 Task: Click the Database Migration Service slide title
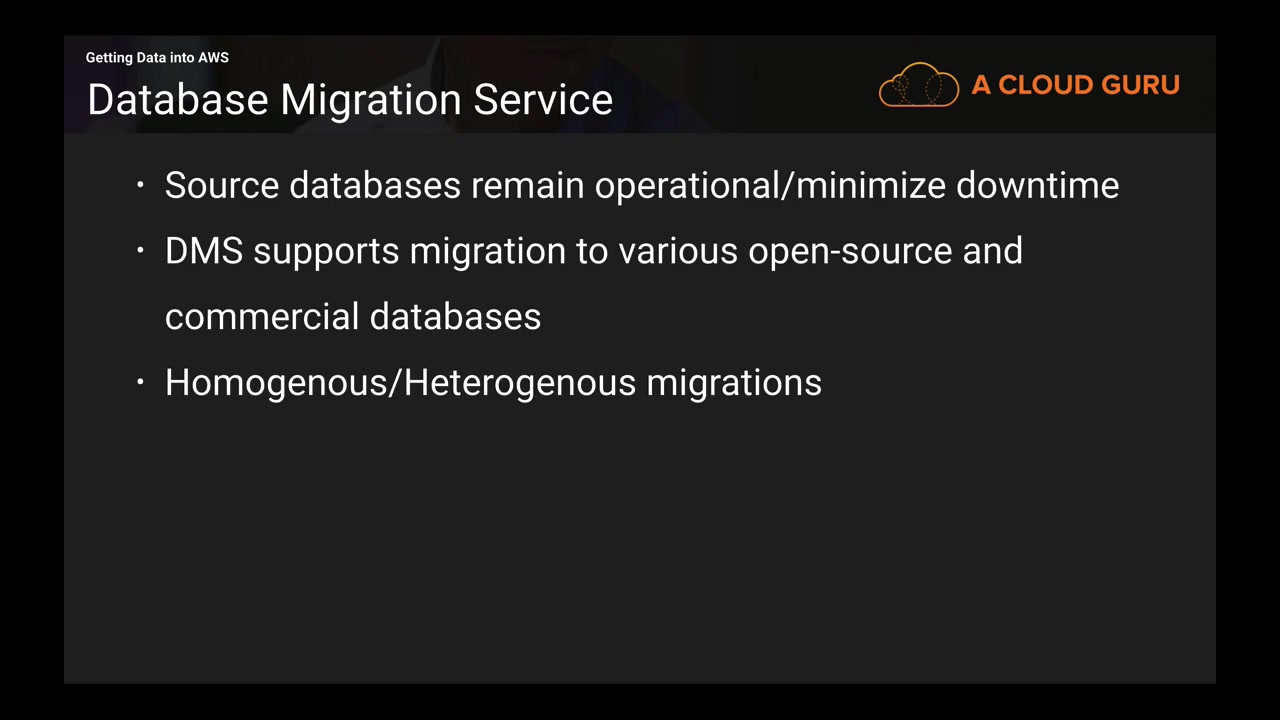pyautogui.click(x=350, y=100)
